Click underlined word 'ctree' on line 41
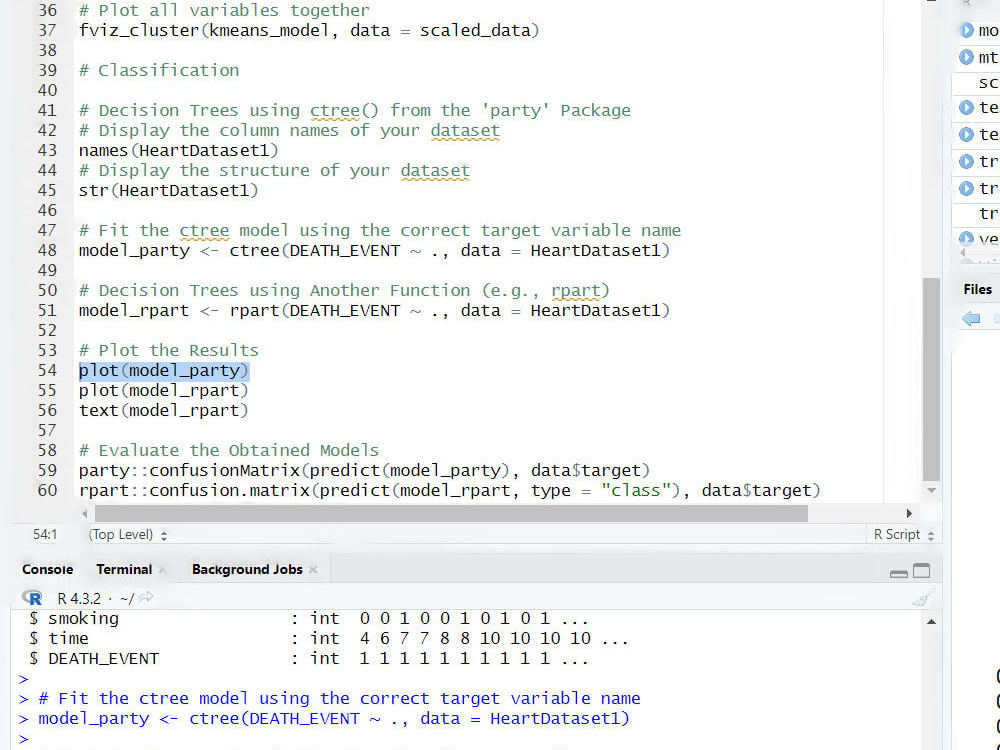The width and height of the screenshot is (1000, 750). [335, 110]
